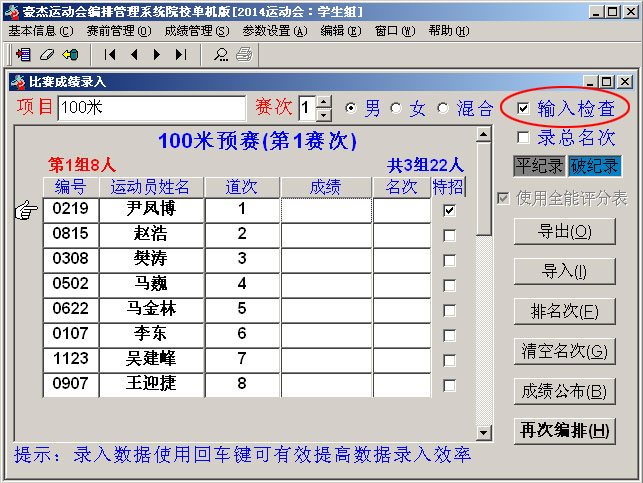Viewport: 643px width, 483px height.
Task: Go to next record arrow
Action: tap(157, 55)
